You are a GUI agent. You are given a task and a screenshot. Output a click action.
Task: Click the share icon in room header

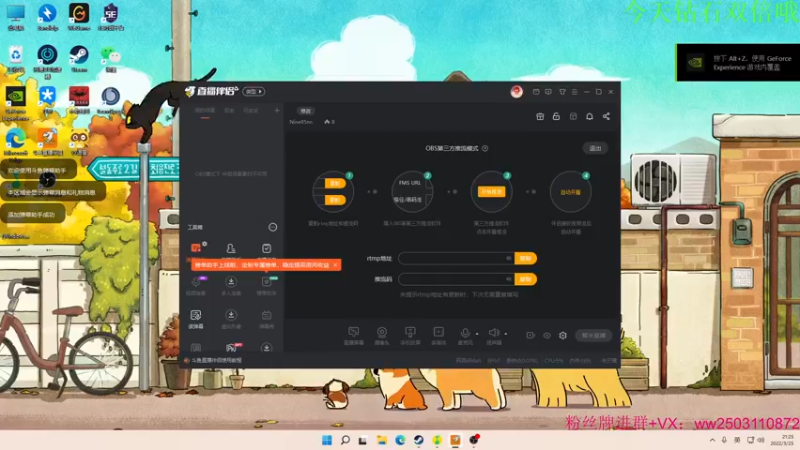[606, 116]
